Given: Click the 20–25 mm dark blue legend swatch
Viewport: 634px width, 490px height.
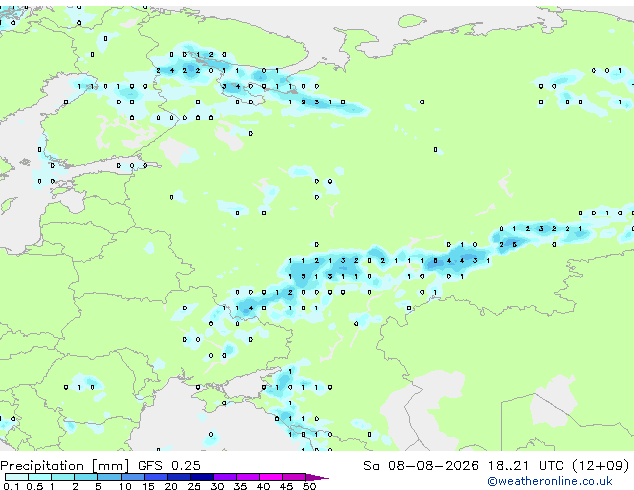Looking at the screenshot, I should (179, 477).
